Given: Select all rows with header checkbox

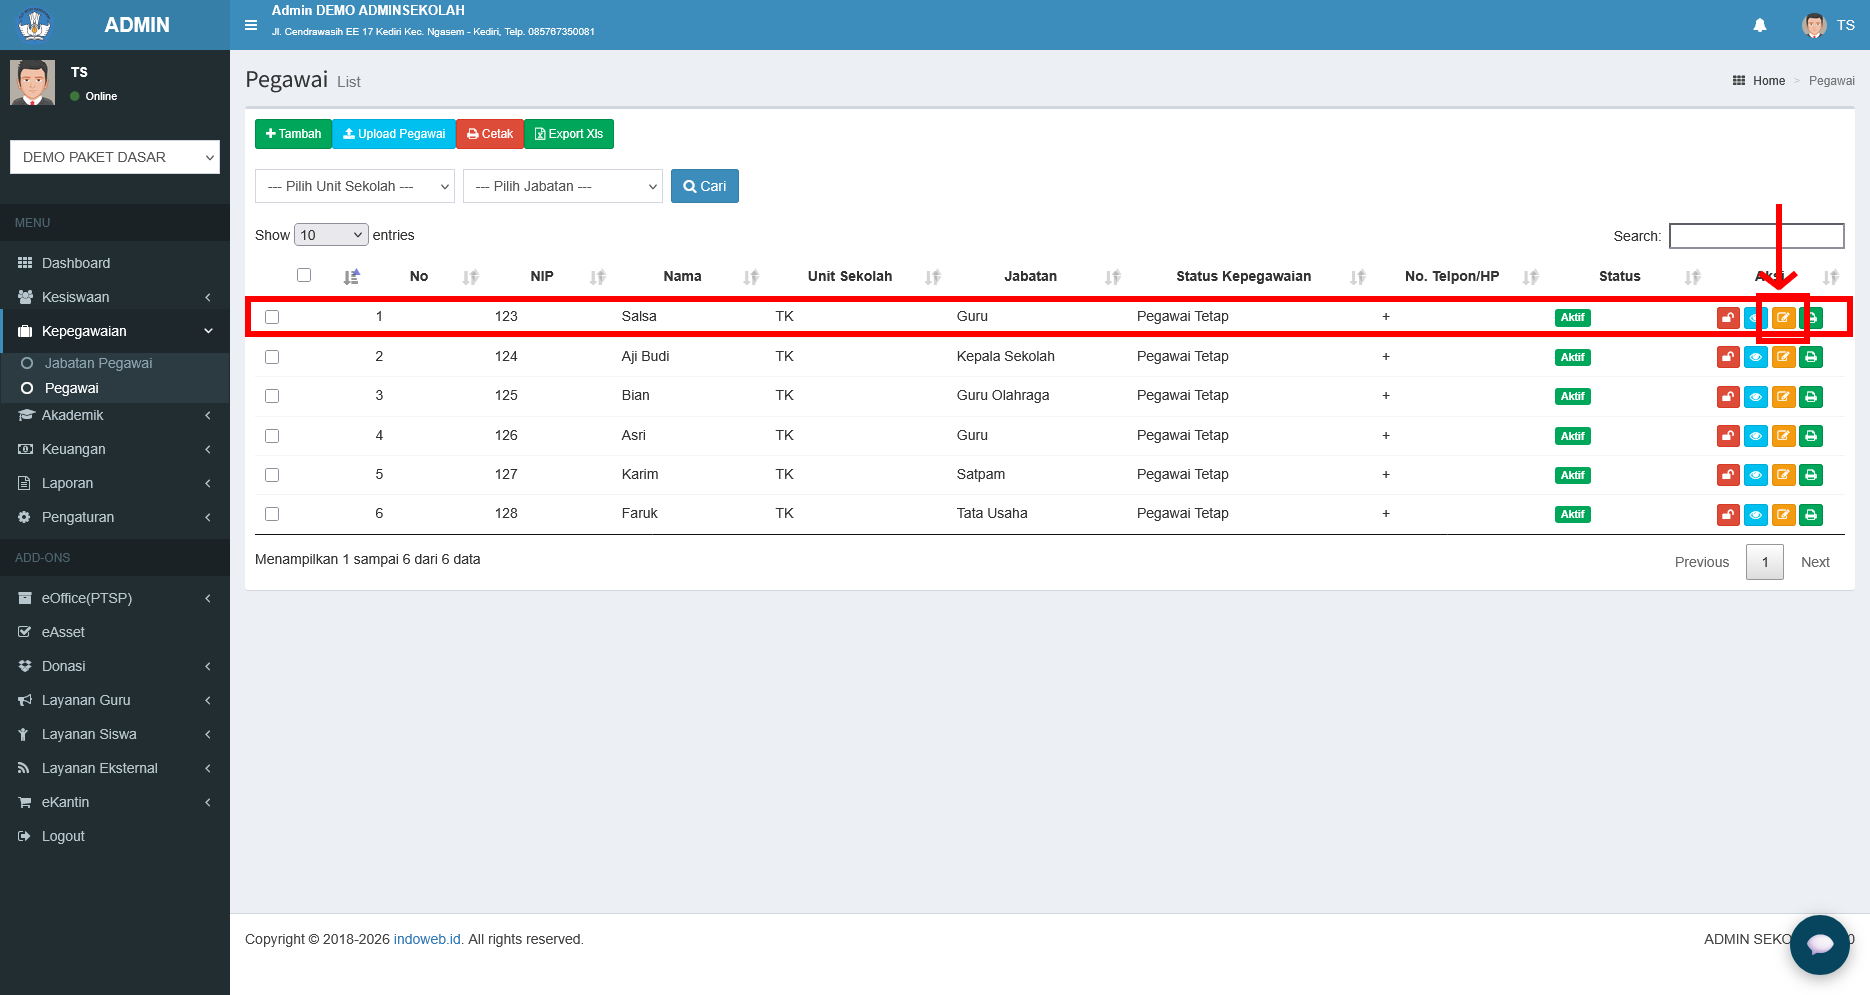Looking at the screenshot, I should (304, 275).
